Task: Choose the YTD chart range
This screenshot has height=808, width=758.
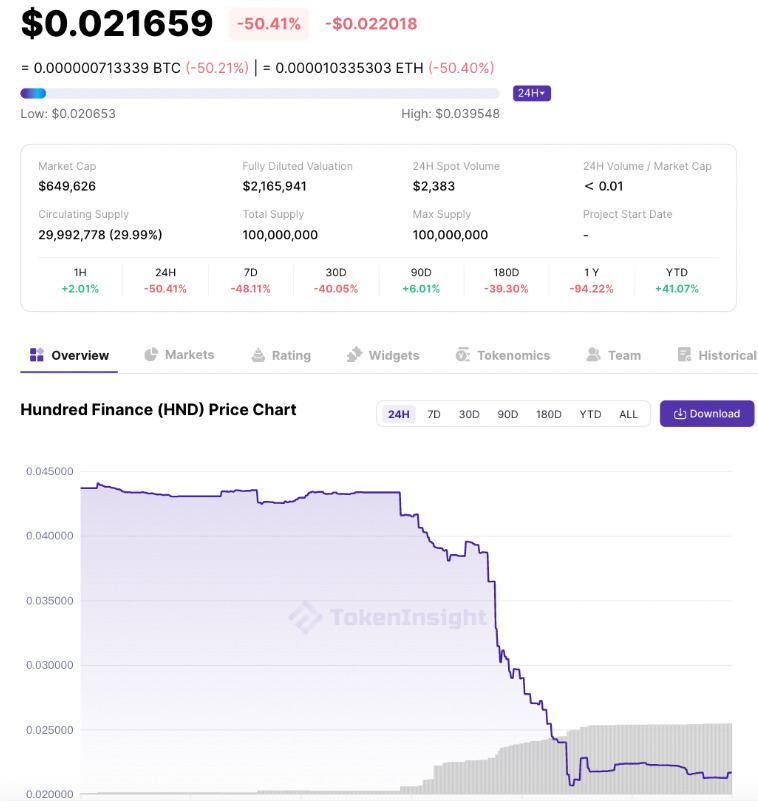Action: pyautogui.click(x=590, y=414)
